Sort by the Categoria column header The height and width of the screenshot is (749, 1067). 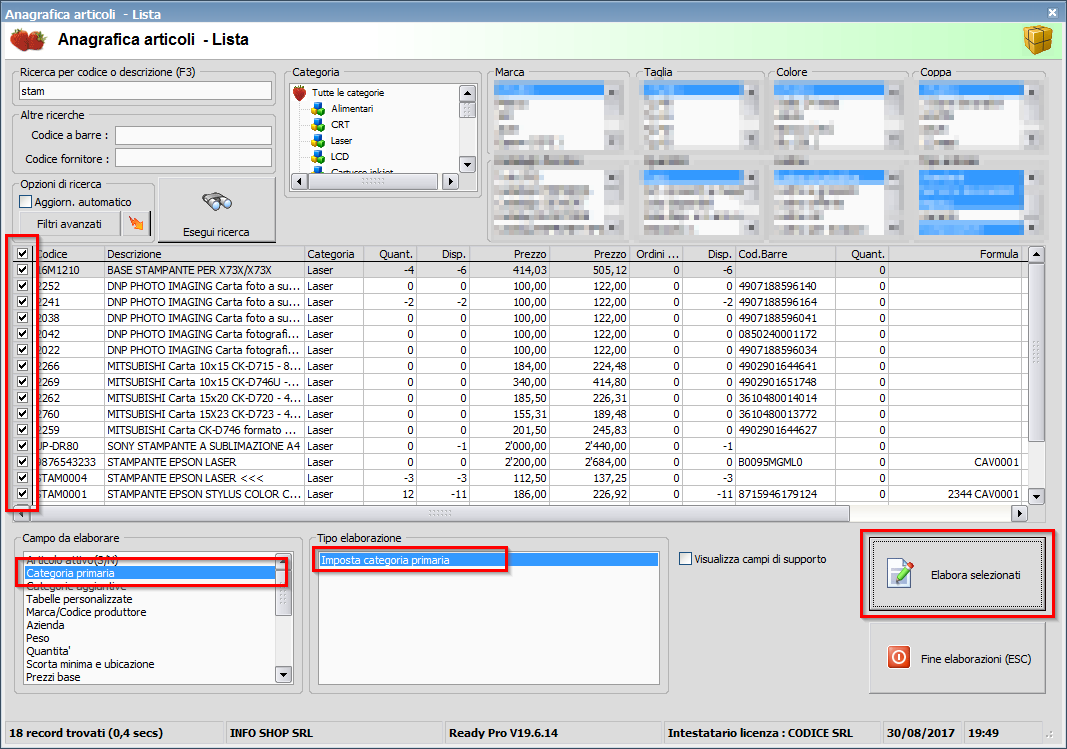tap(333, 254)
